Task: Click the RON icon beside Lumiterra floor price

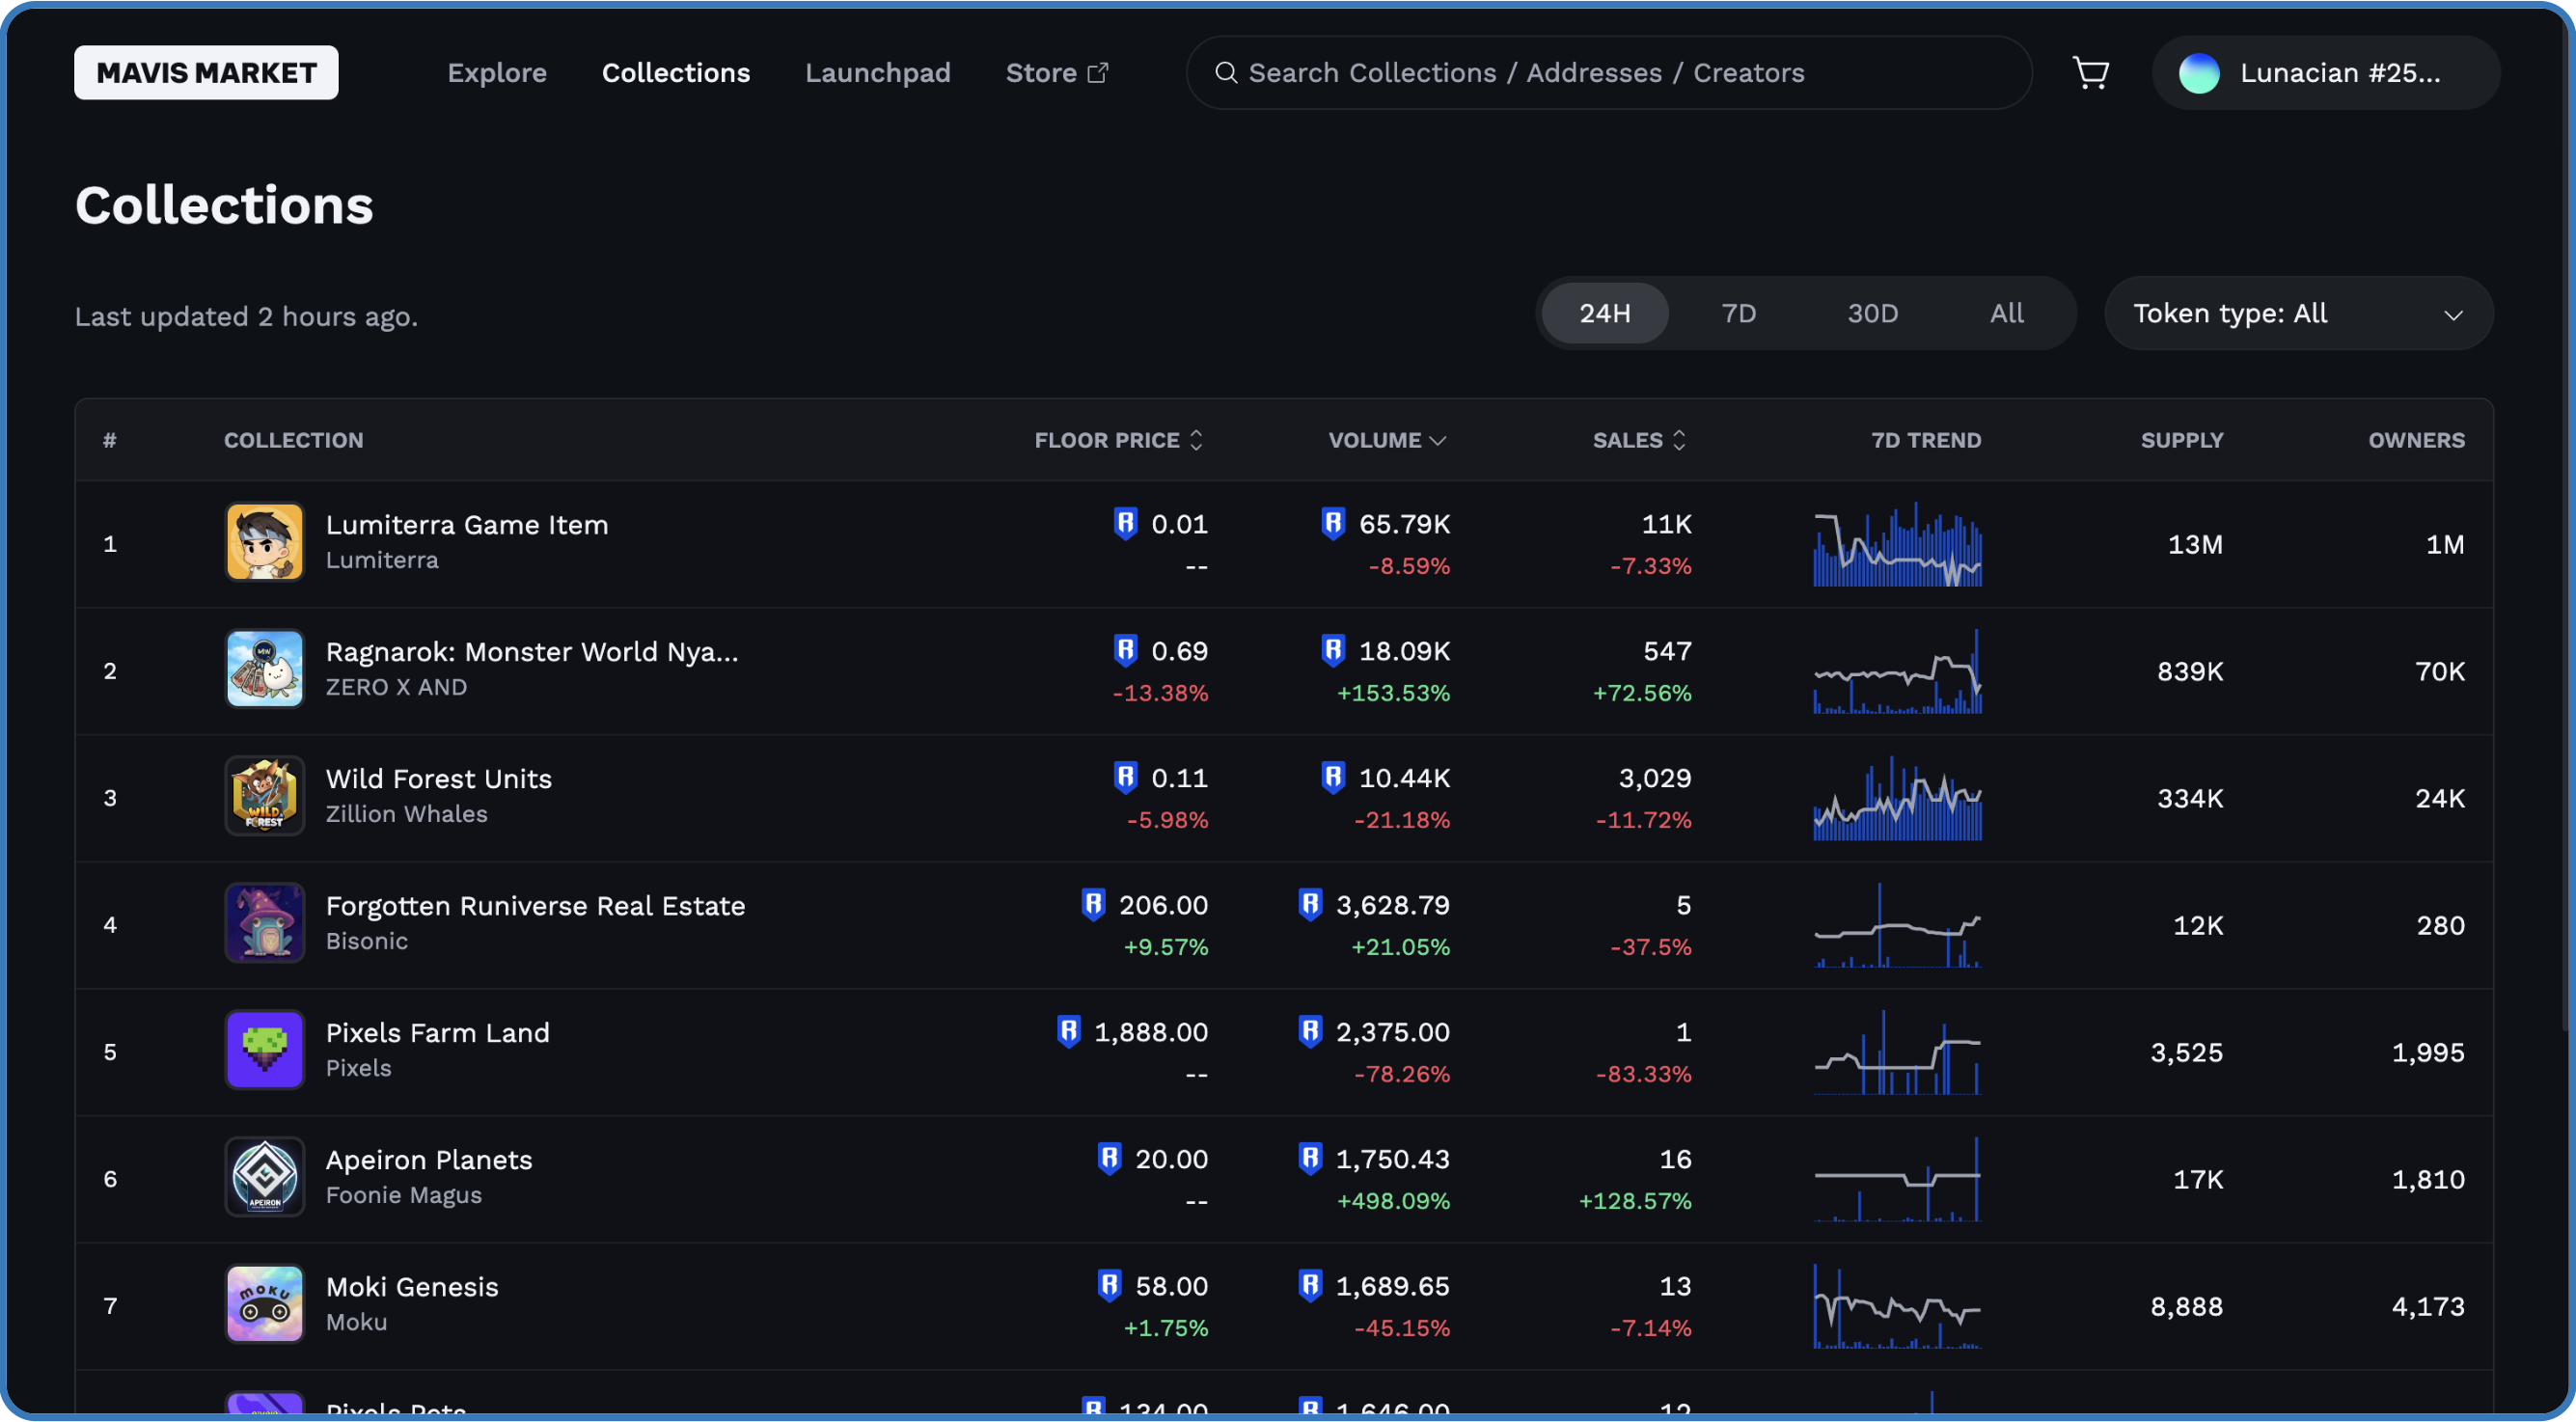Action: click(x=1126, y=523)
